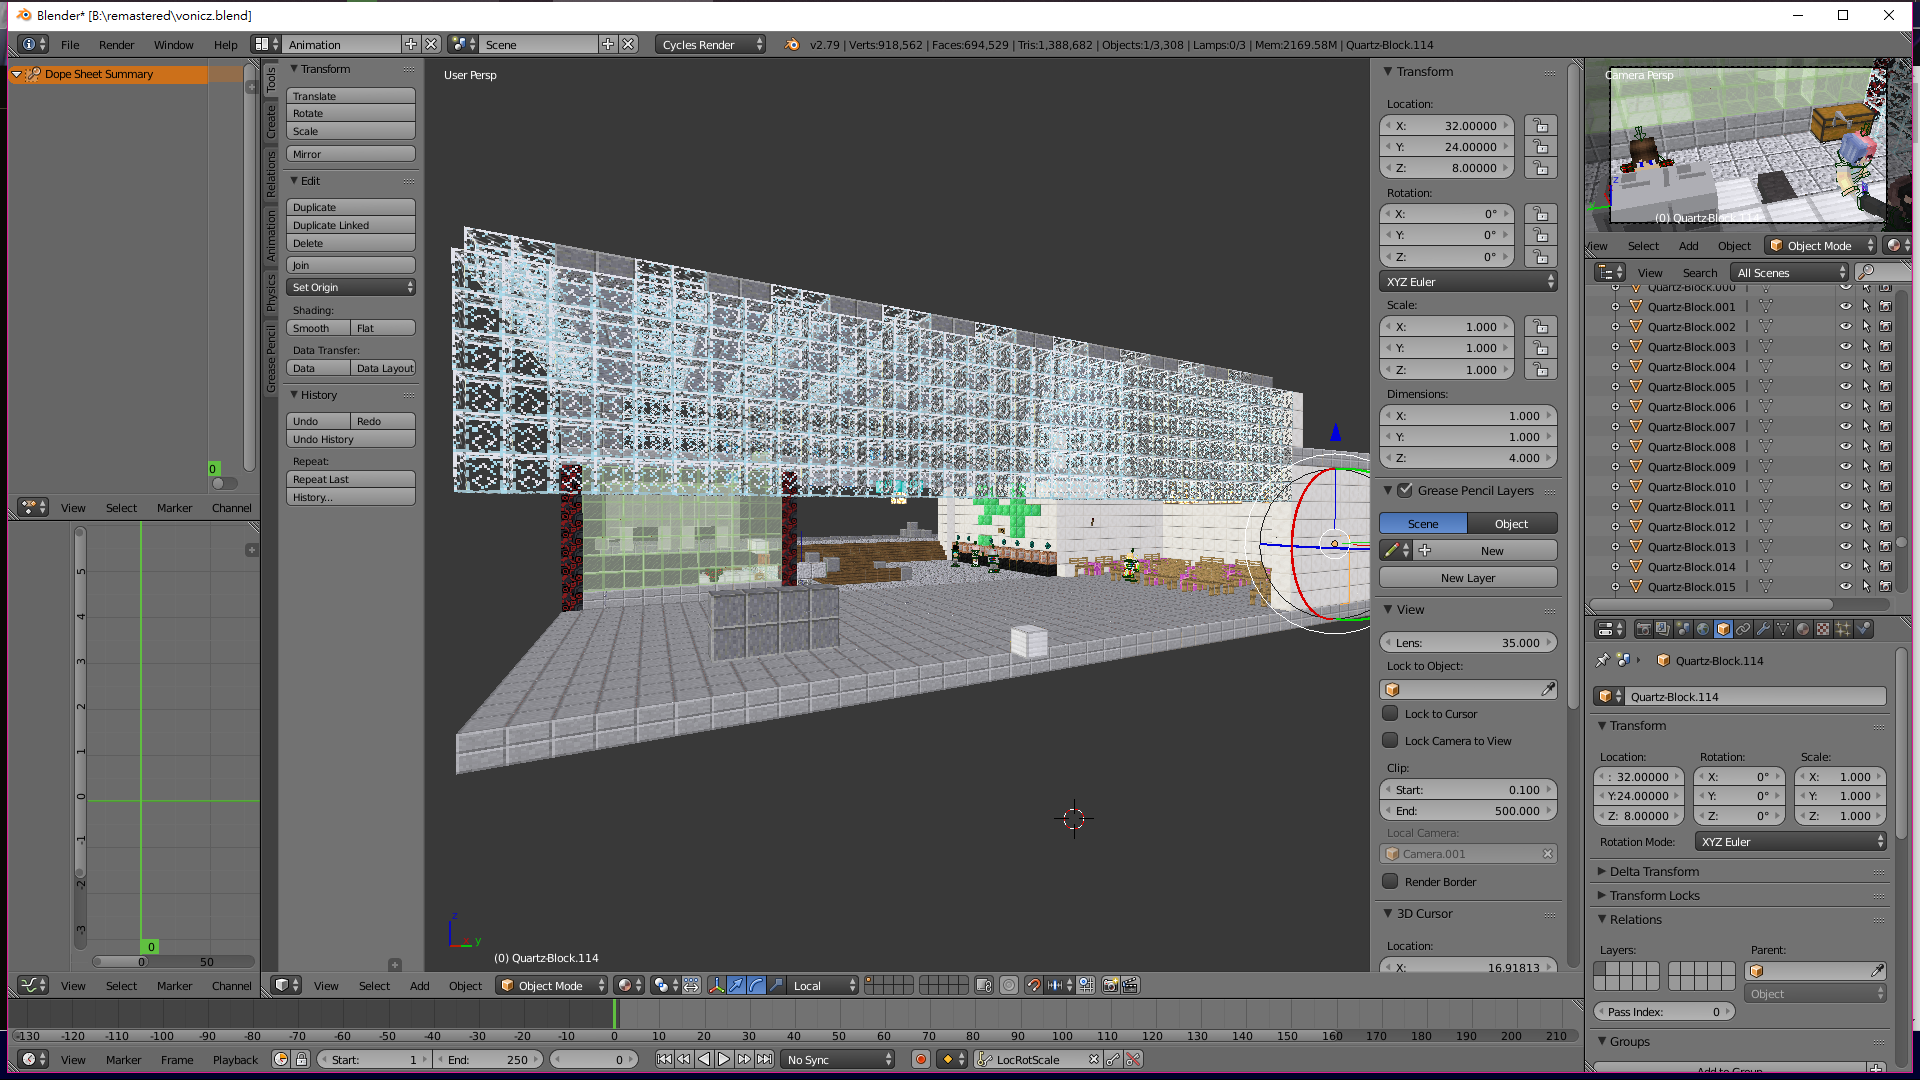Toggle the Grease Pencil Layers checkbox

[1405, 491]
